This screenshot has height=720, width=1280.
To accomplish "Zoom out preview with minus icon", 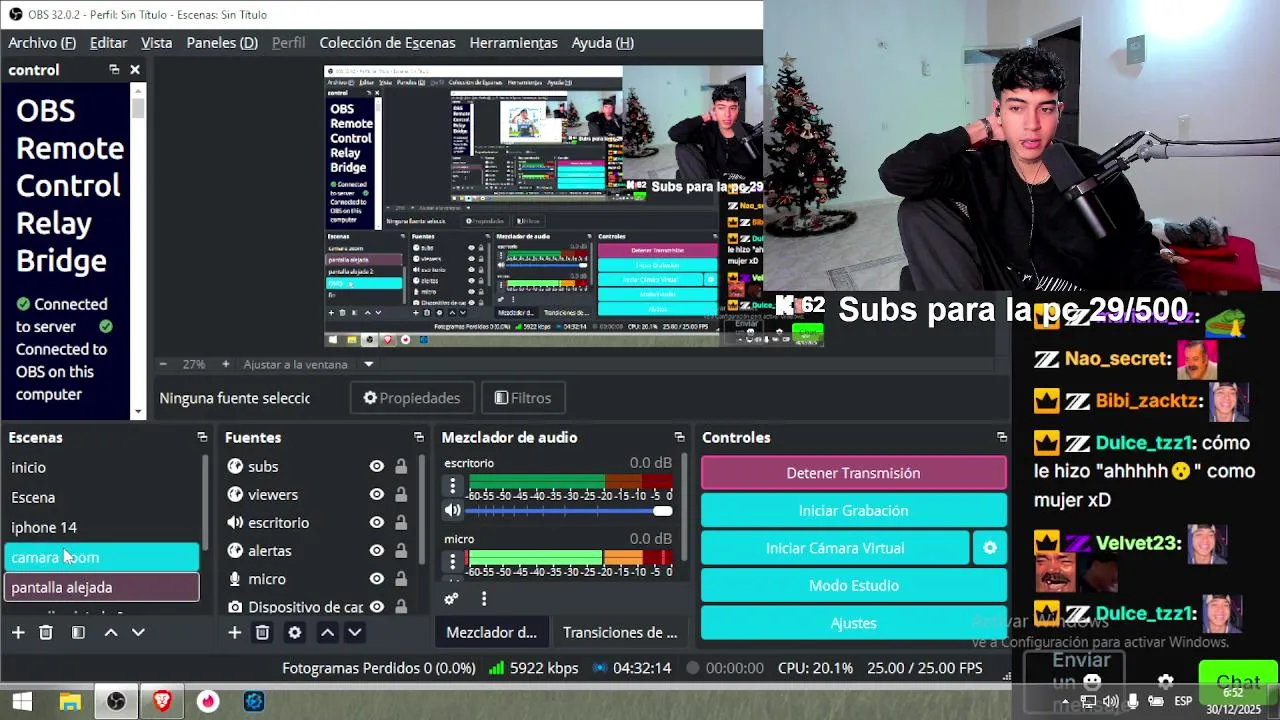I will 163,364.
